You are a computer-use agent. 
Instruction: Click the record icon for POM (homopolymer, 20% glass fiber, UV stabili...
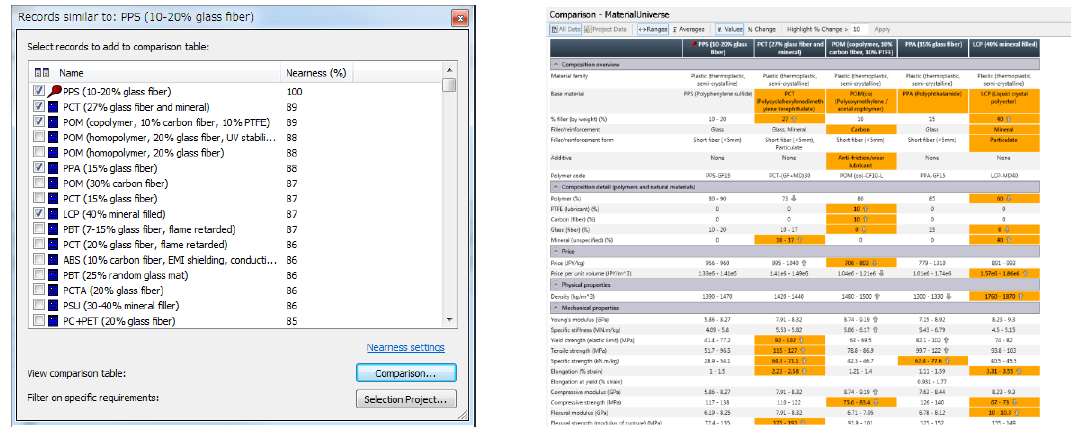[54, 138]
